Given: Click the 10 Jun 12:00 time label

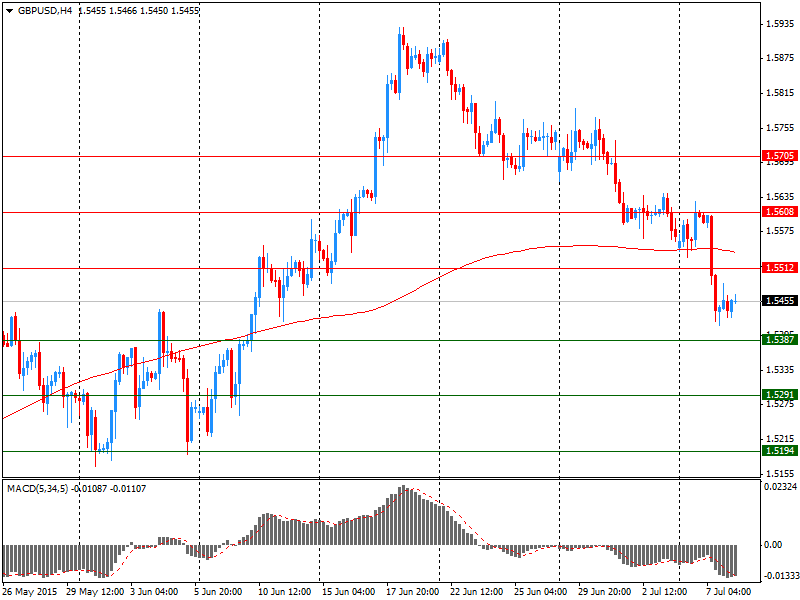Looking at the screenshot, I should pos(285,592).
